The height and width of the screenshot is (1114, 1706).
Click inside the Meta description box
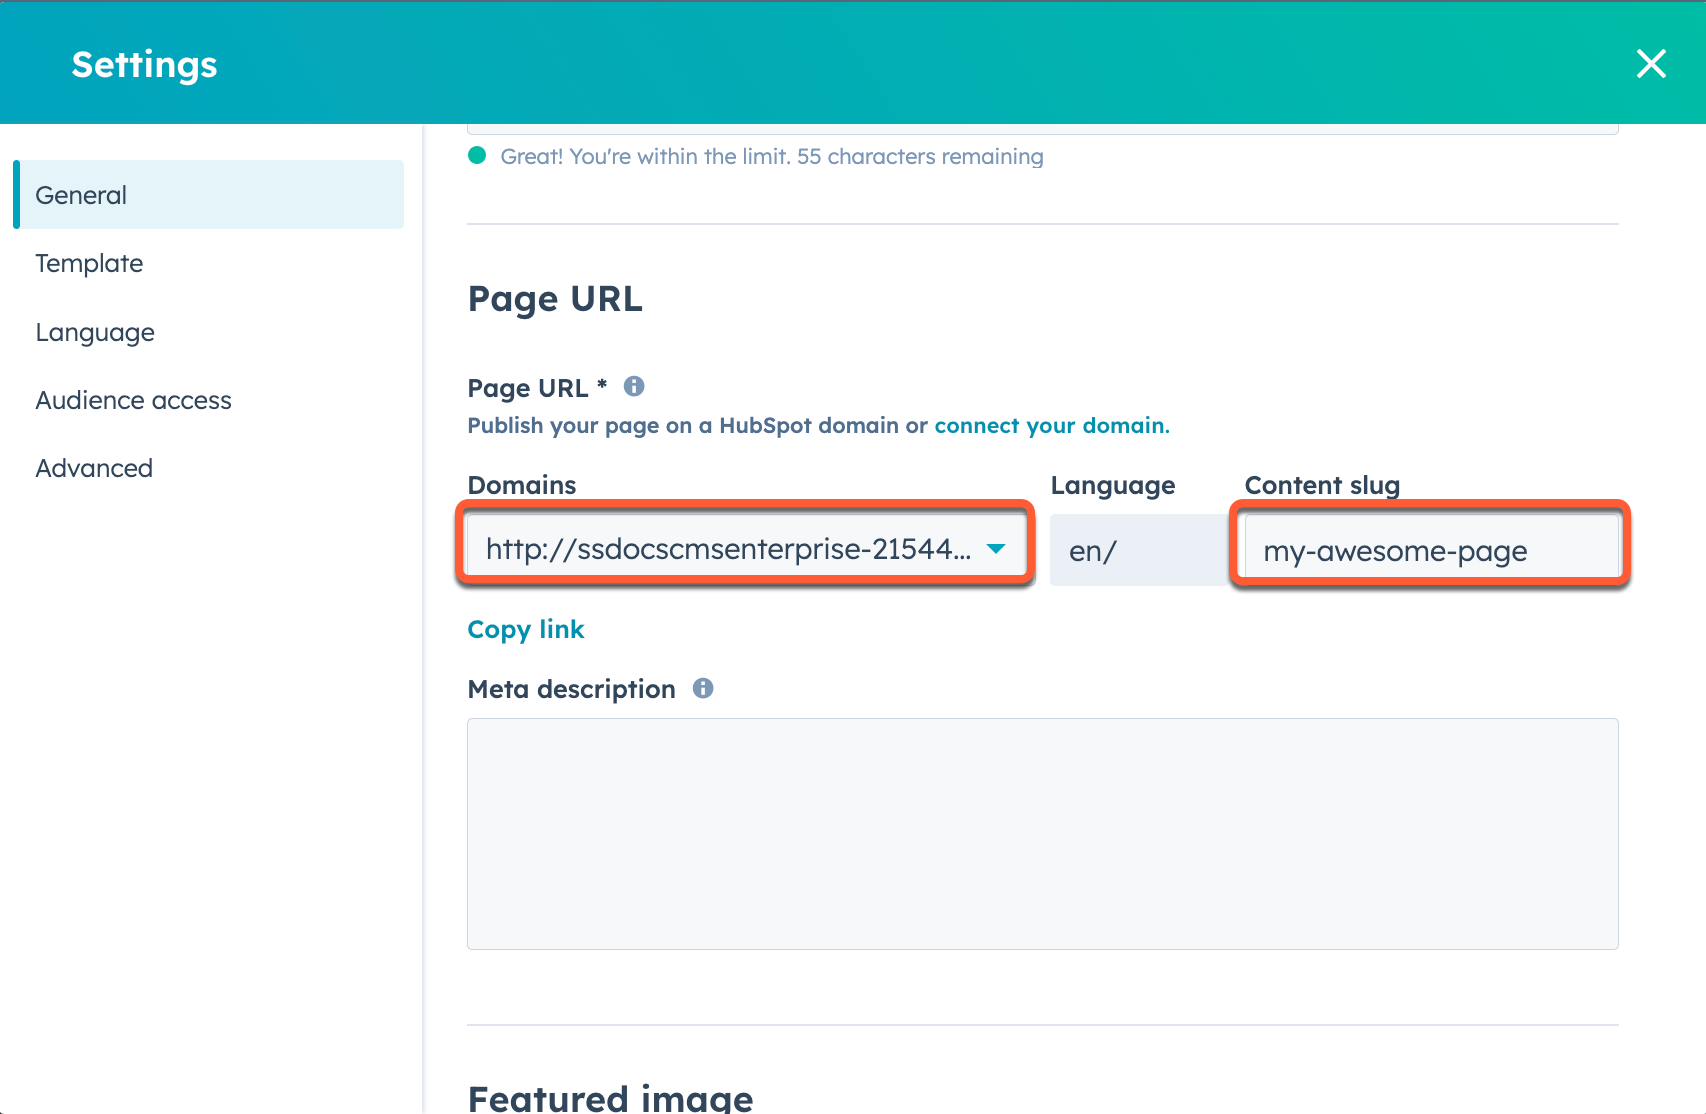pos(1042,833)
